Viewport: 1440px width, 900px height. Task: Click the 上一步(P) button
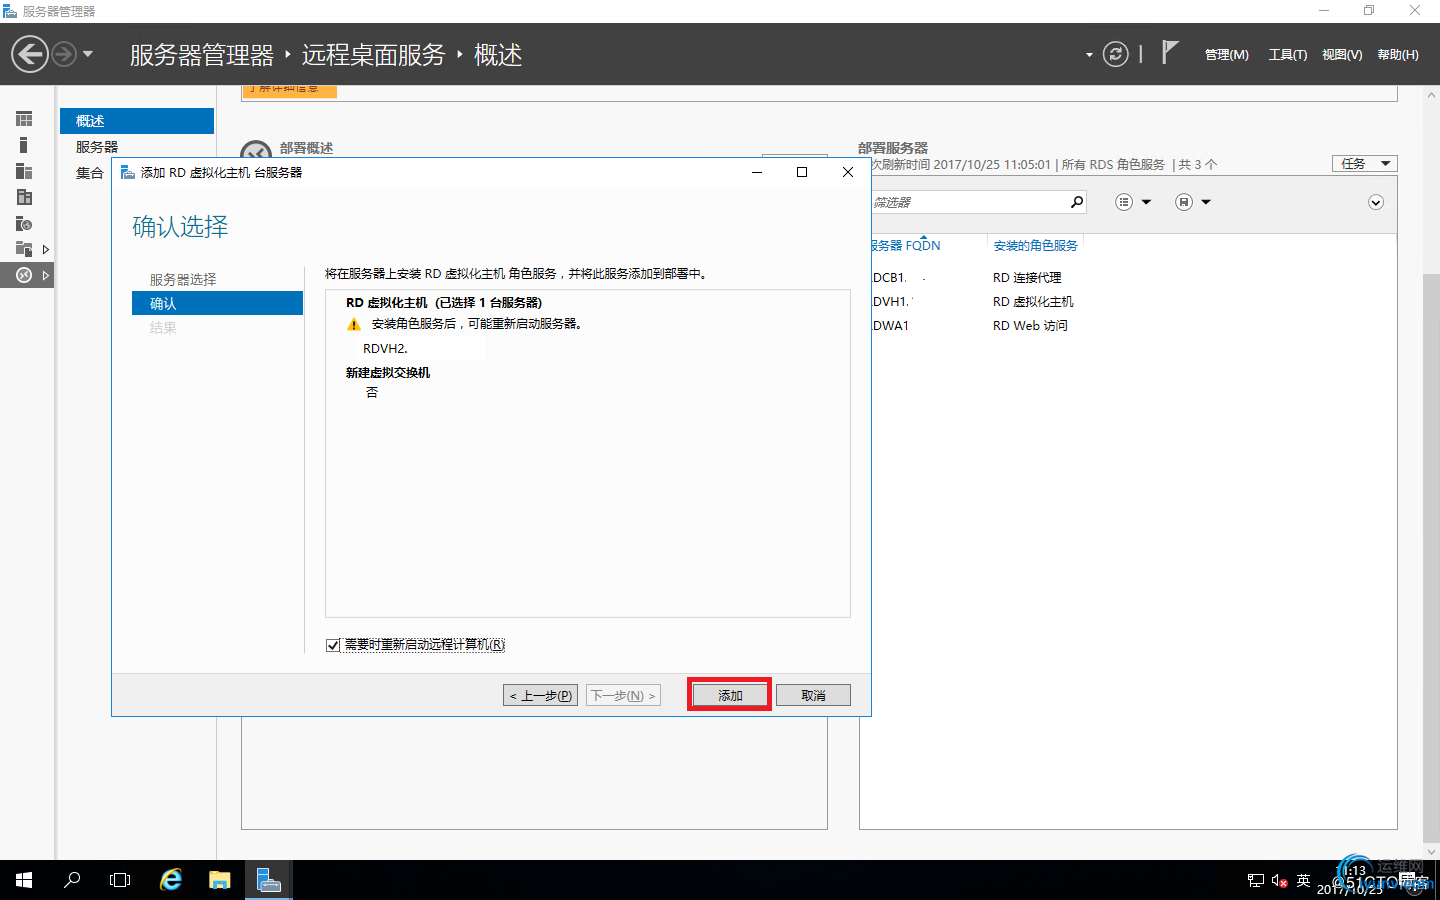pyautogui.click(x=540, y=695)
